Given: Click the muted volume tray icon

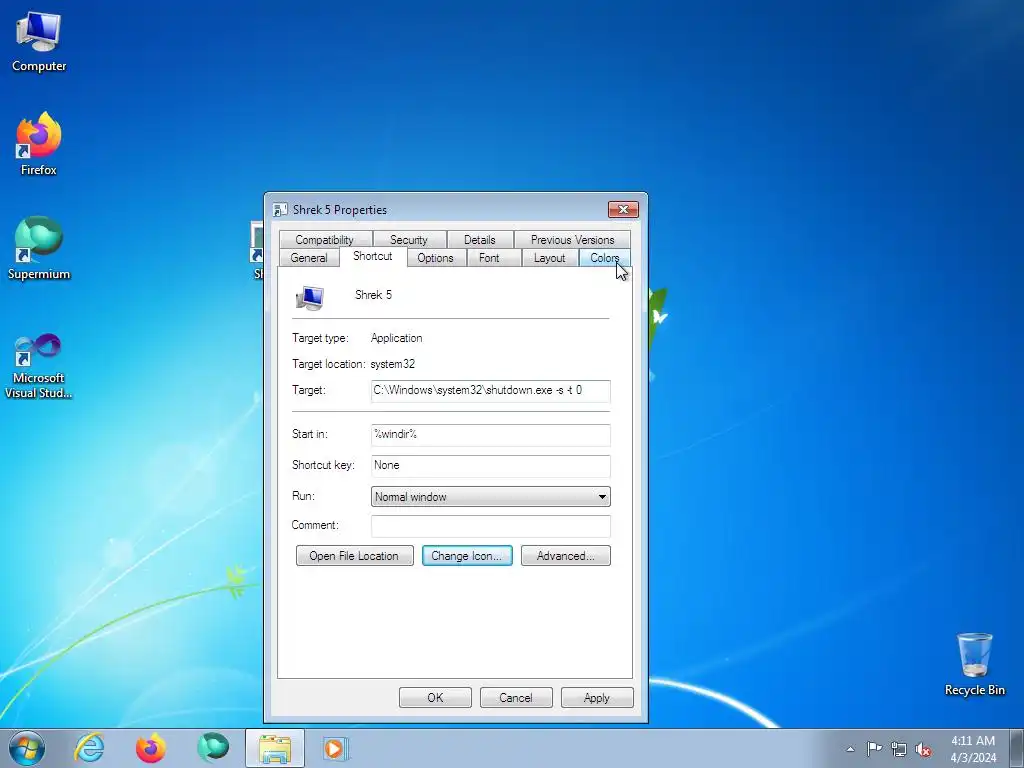Looking at the screenshot, I should [x=923, y=749].
